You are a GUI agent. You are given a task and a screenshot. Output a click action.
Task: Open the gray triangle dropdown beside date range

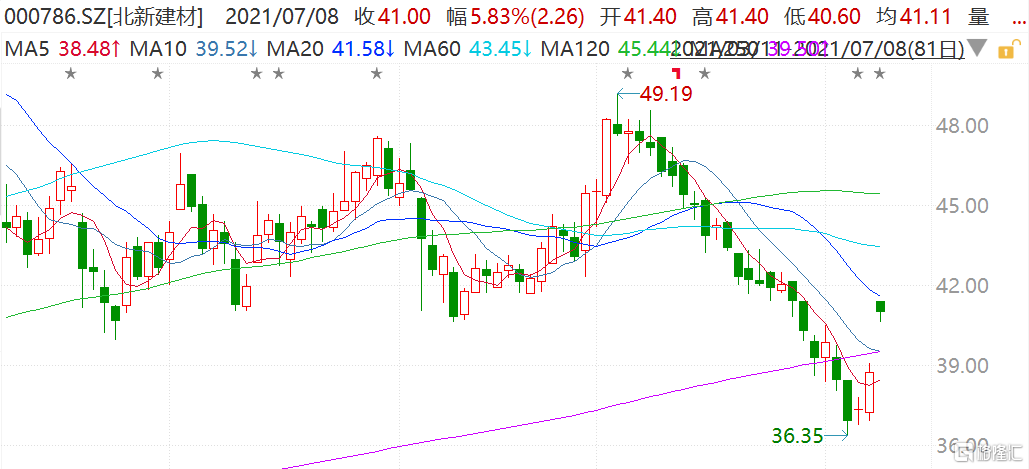(x=977, y=49)
